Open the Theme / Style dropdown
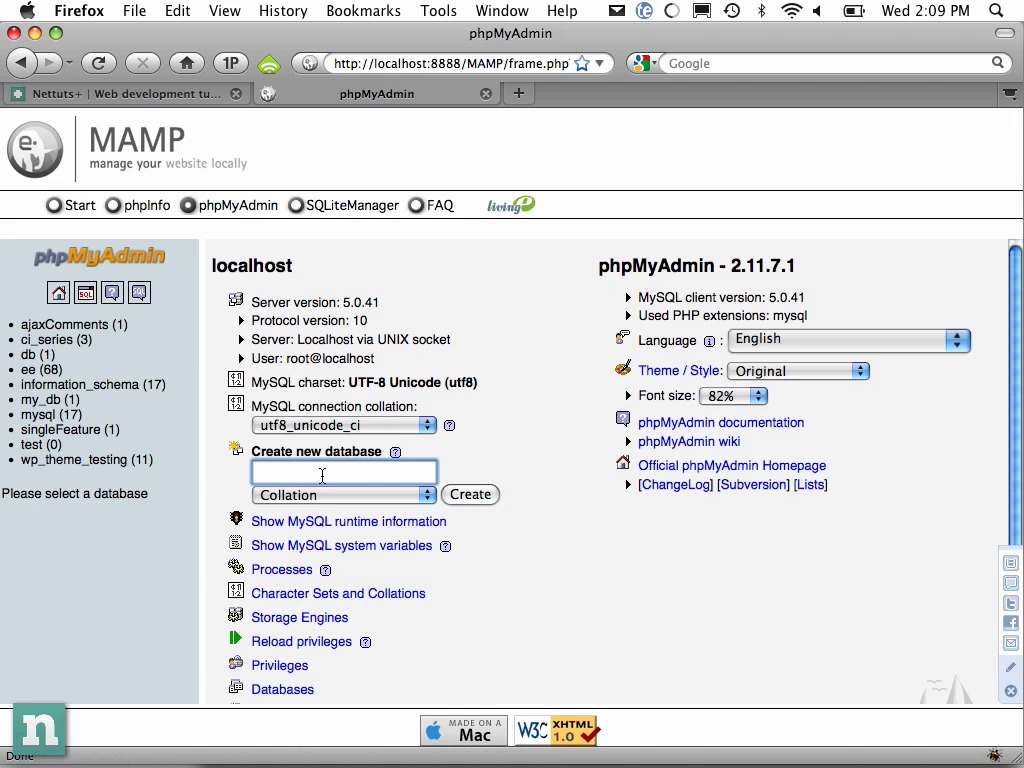Viewport: 1024px width, 768px height. pos(798,371)
